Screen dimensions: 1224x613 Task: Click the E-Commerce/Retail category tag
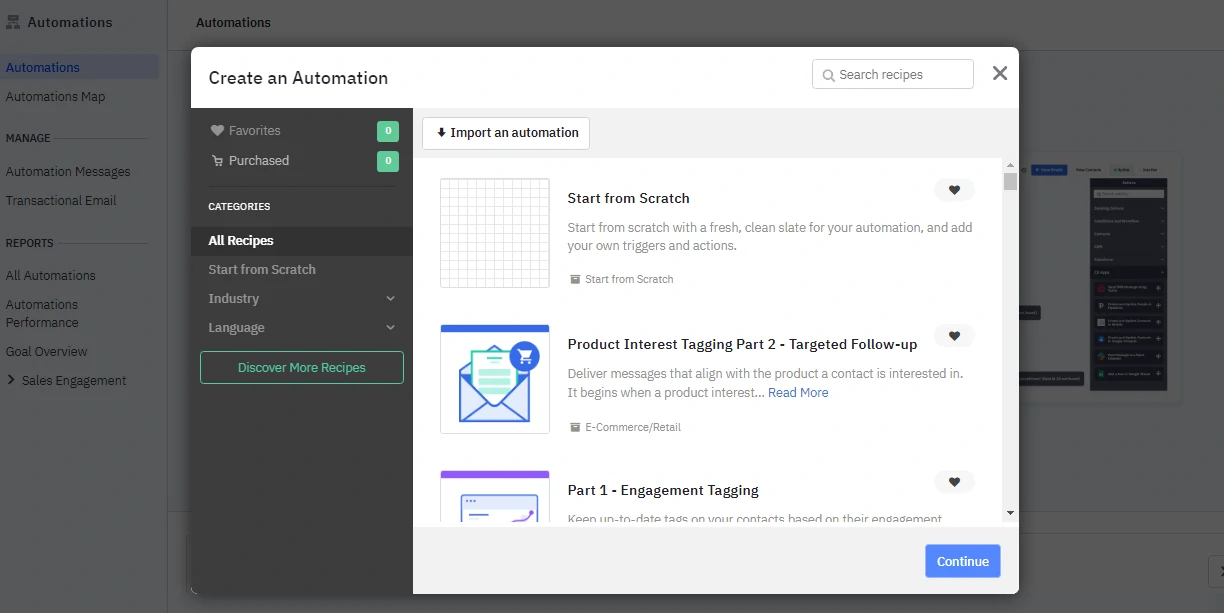tap(625, 427)
